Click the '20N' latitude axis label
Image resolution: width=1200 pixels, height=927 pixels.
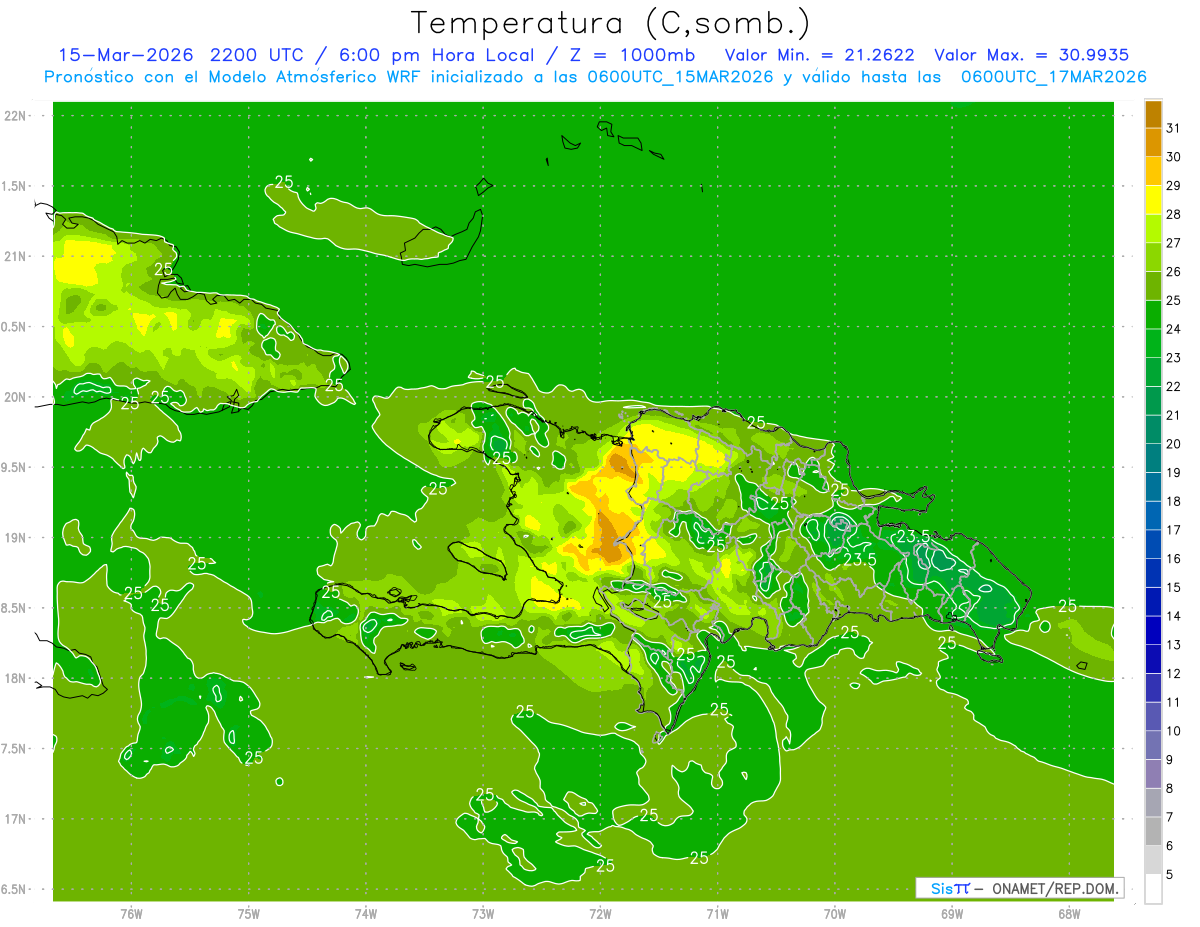[x=17, y=397]
